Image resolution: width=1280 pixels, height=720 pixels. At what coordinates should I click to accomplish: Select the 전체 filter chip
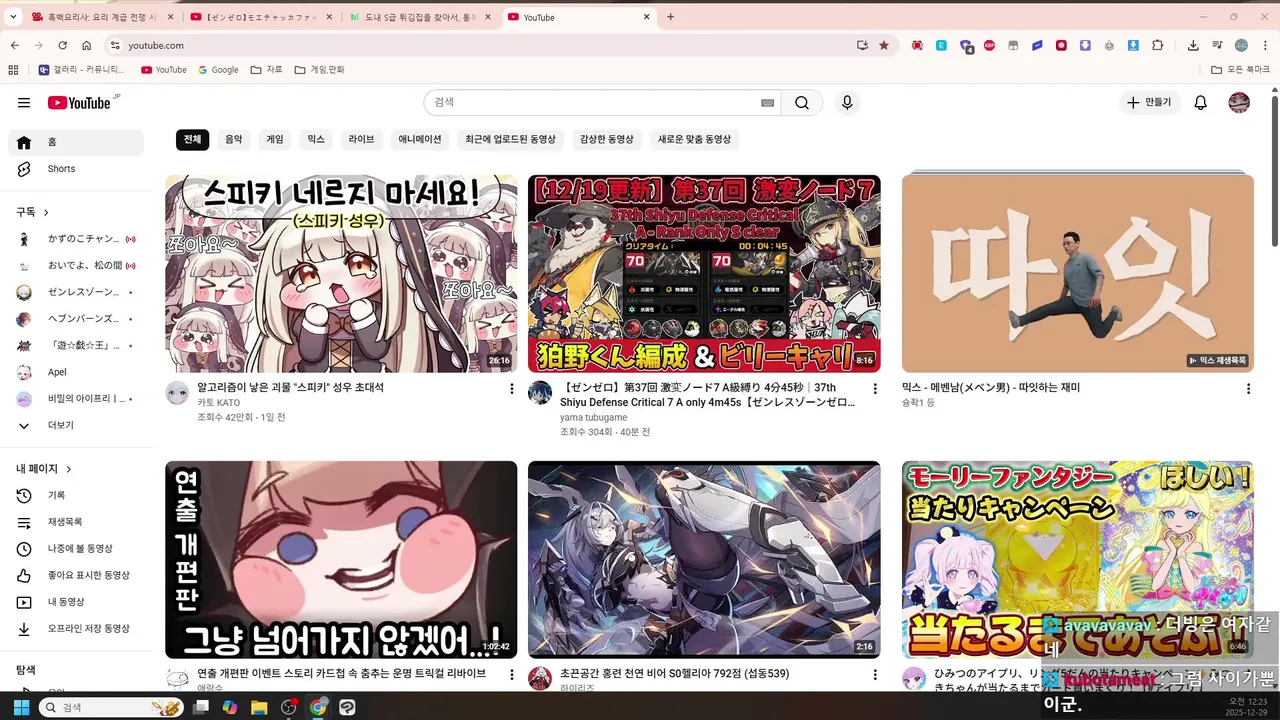(192, 140)
